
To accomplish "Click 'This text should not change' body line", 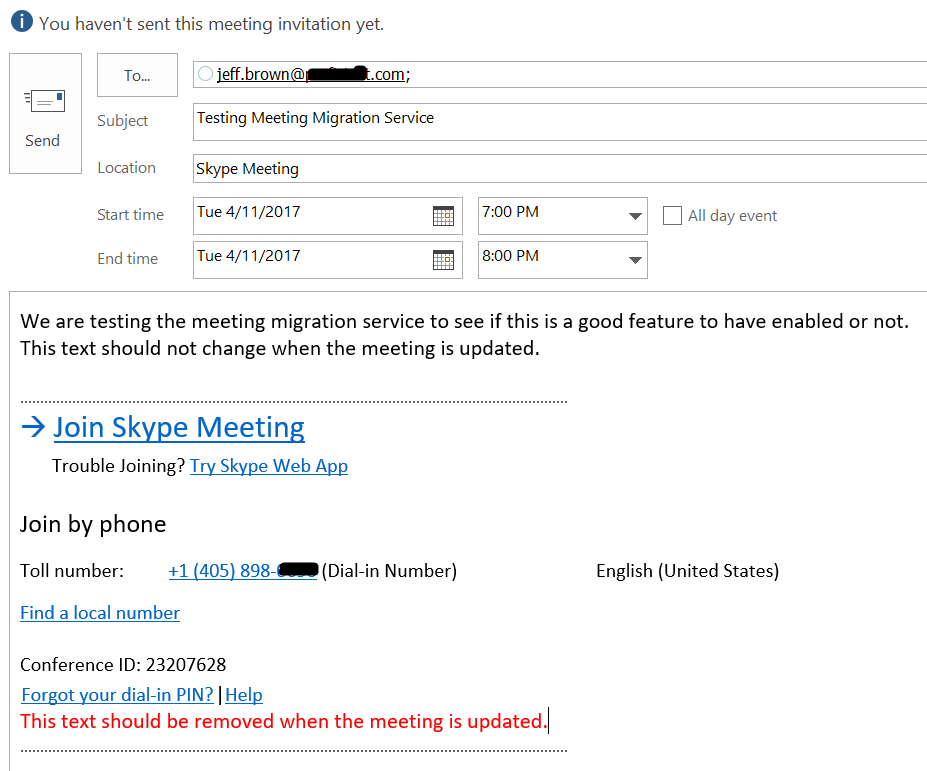I will pos(280,348).
